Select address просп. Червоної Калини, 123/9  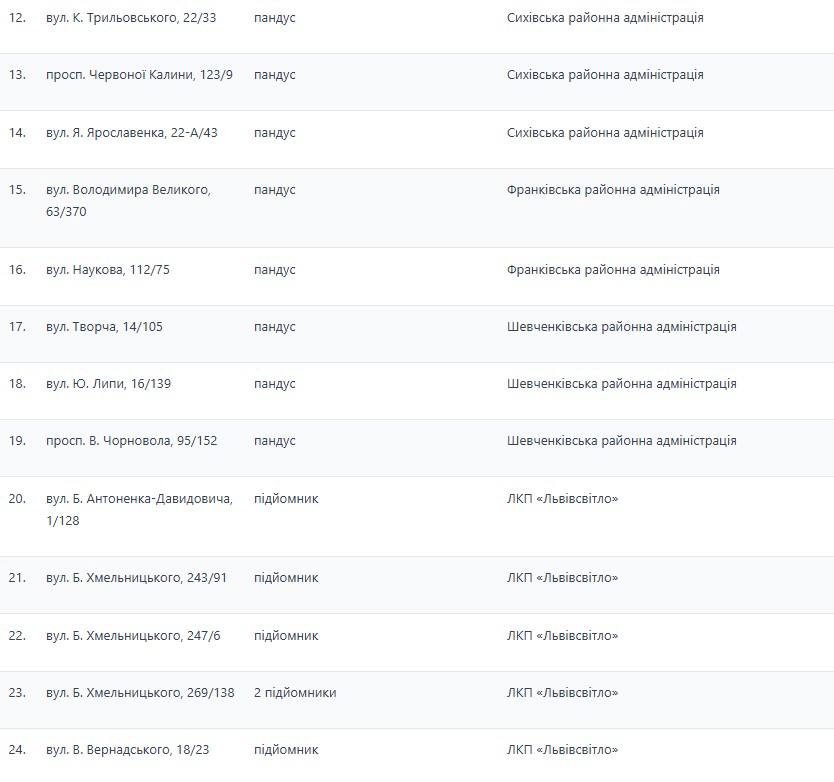(x=139, y=75)
